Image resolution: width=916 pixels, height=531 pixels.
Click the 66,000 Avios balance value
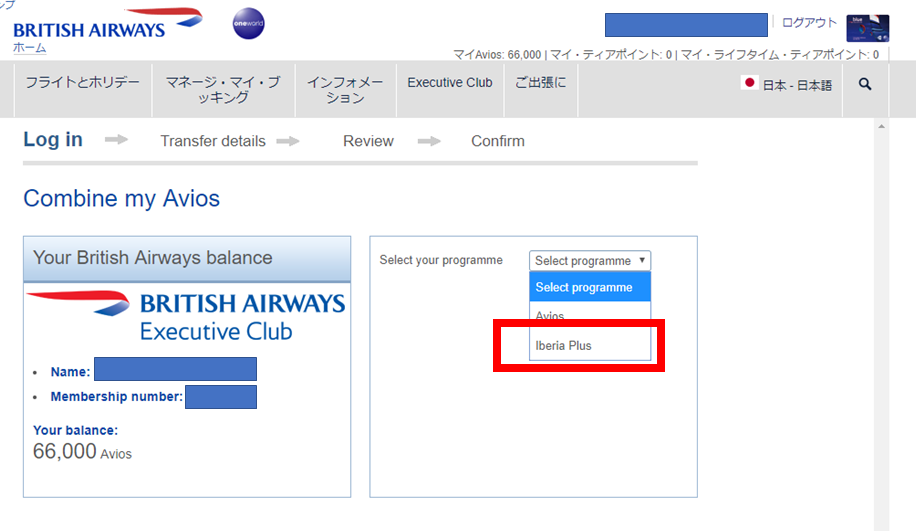pos(82,452)
